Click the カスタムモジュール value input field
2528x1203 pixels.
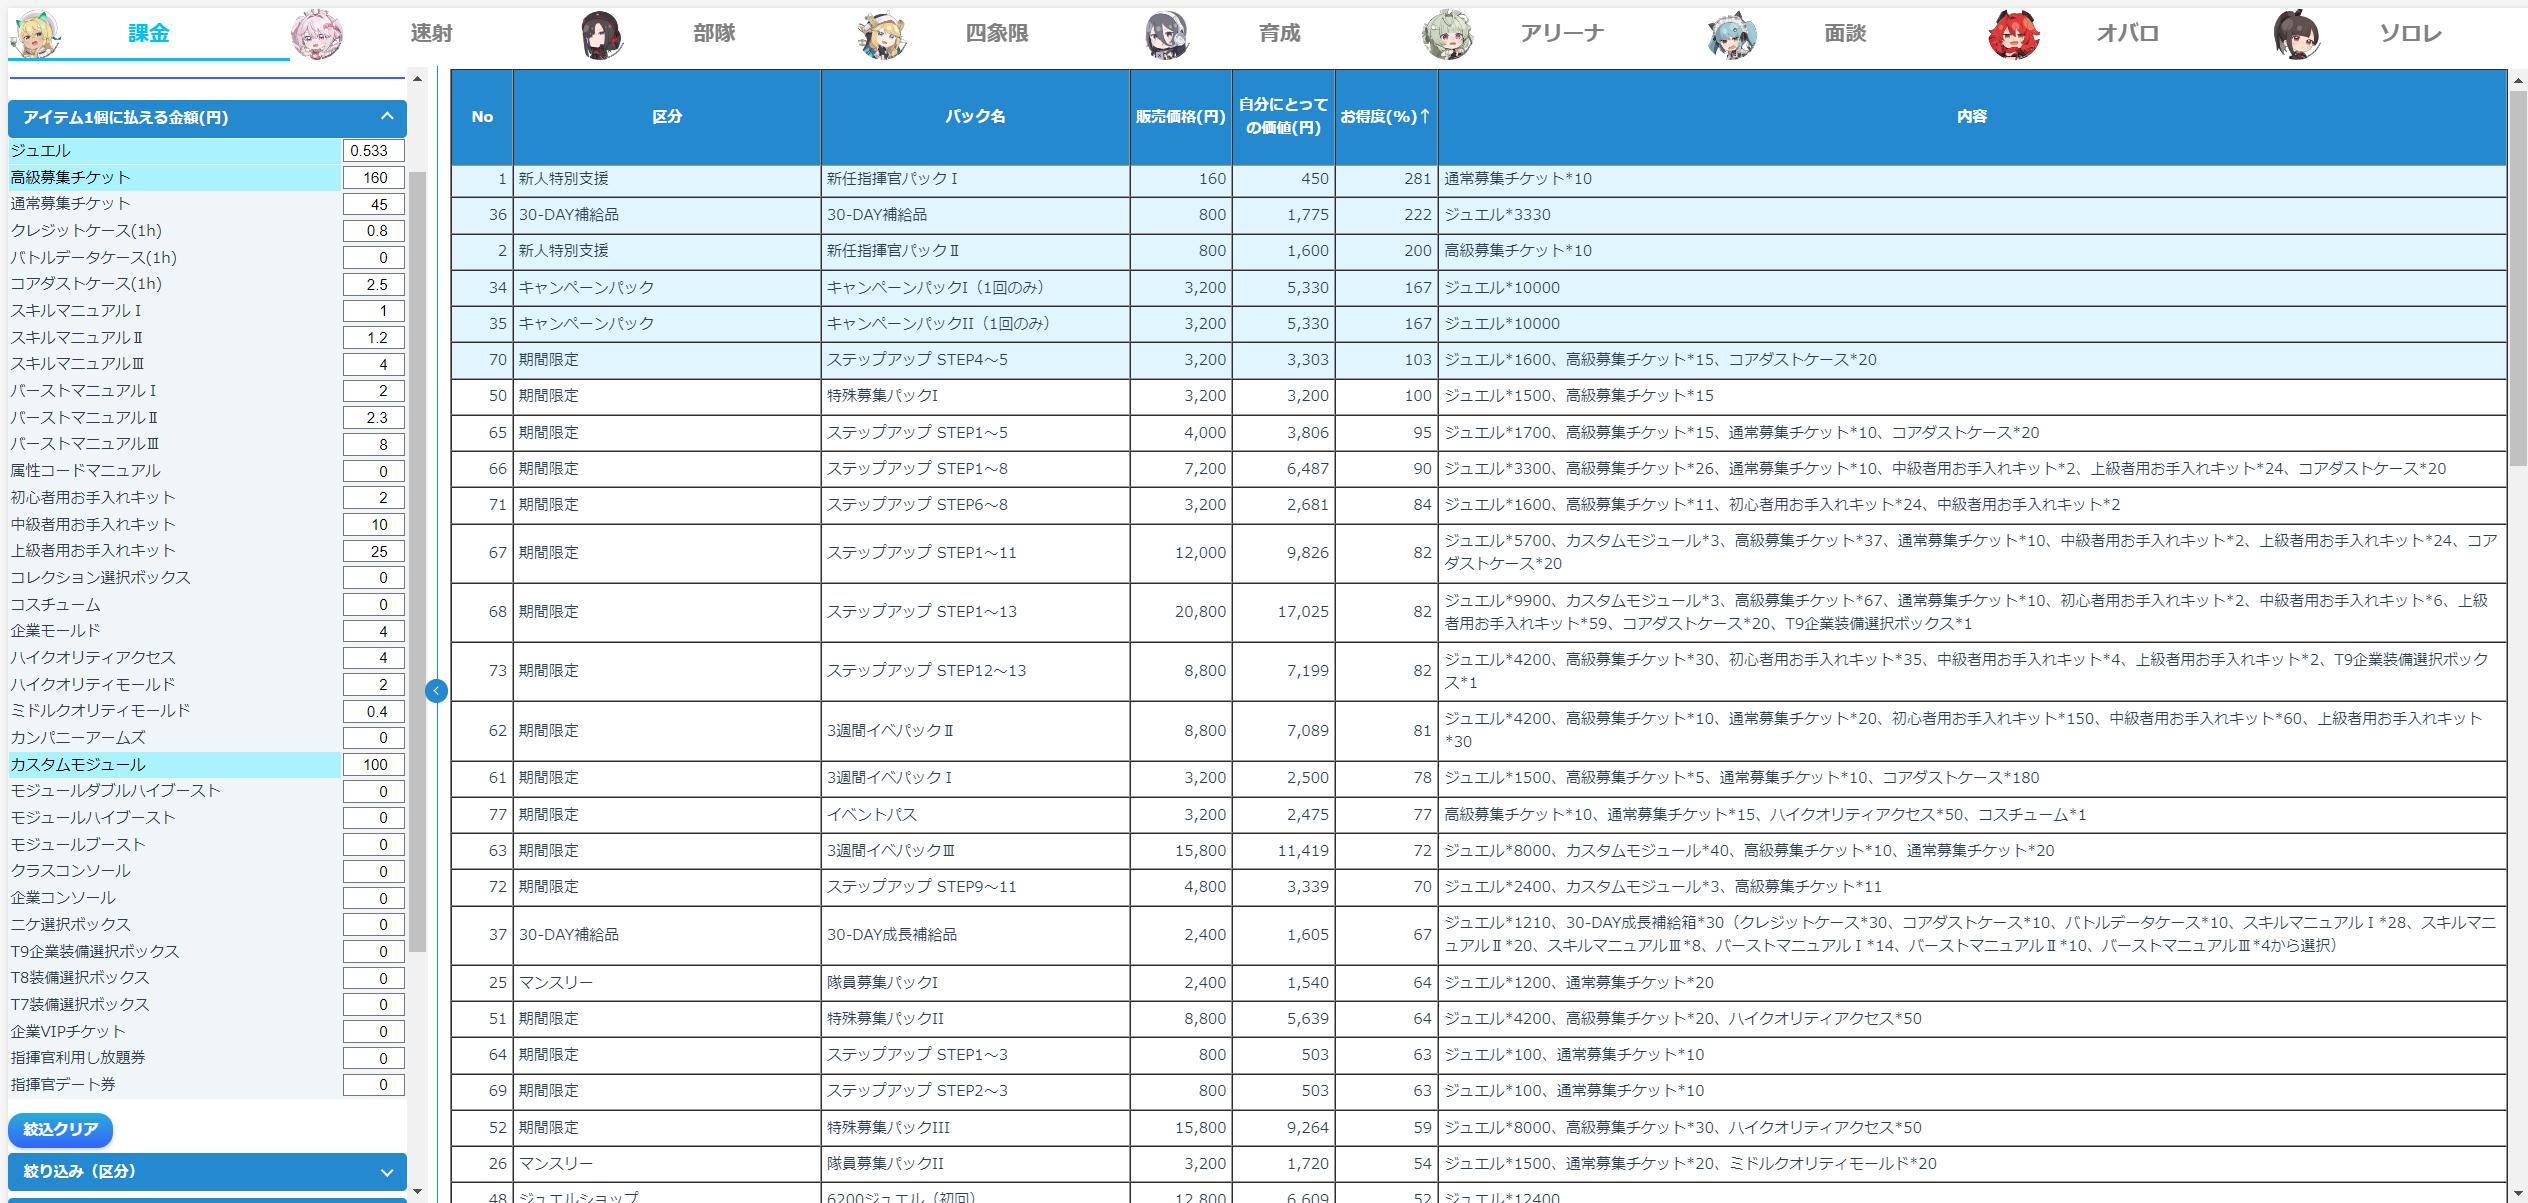click(373, 765)
